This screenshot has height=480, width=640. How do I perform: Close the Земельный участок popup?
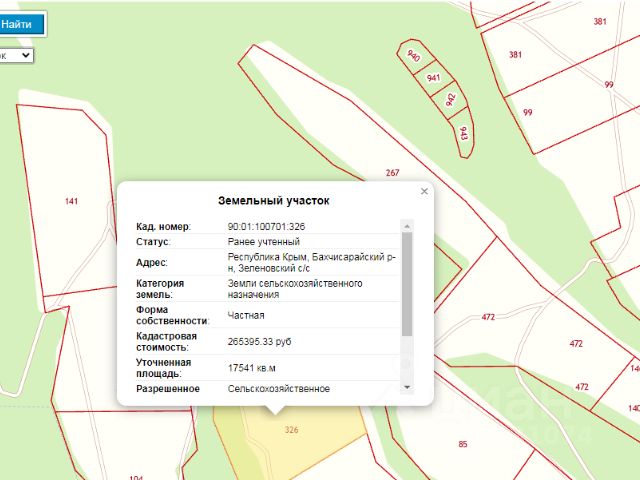pos(424,191)
